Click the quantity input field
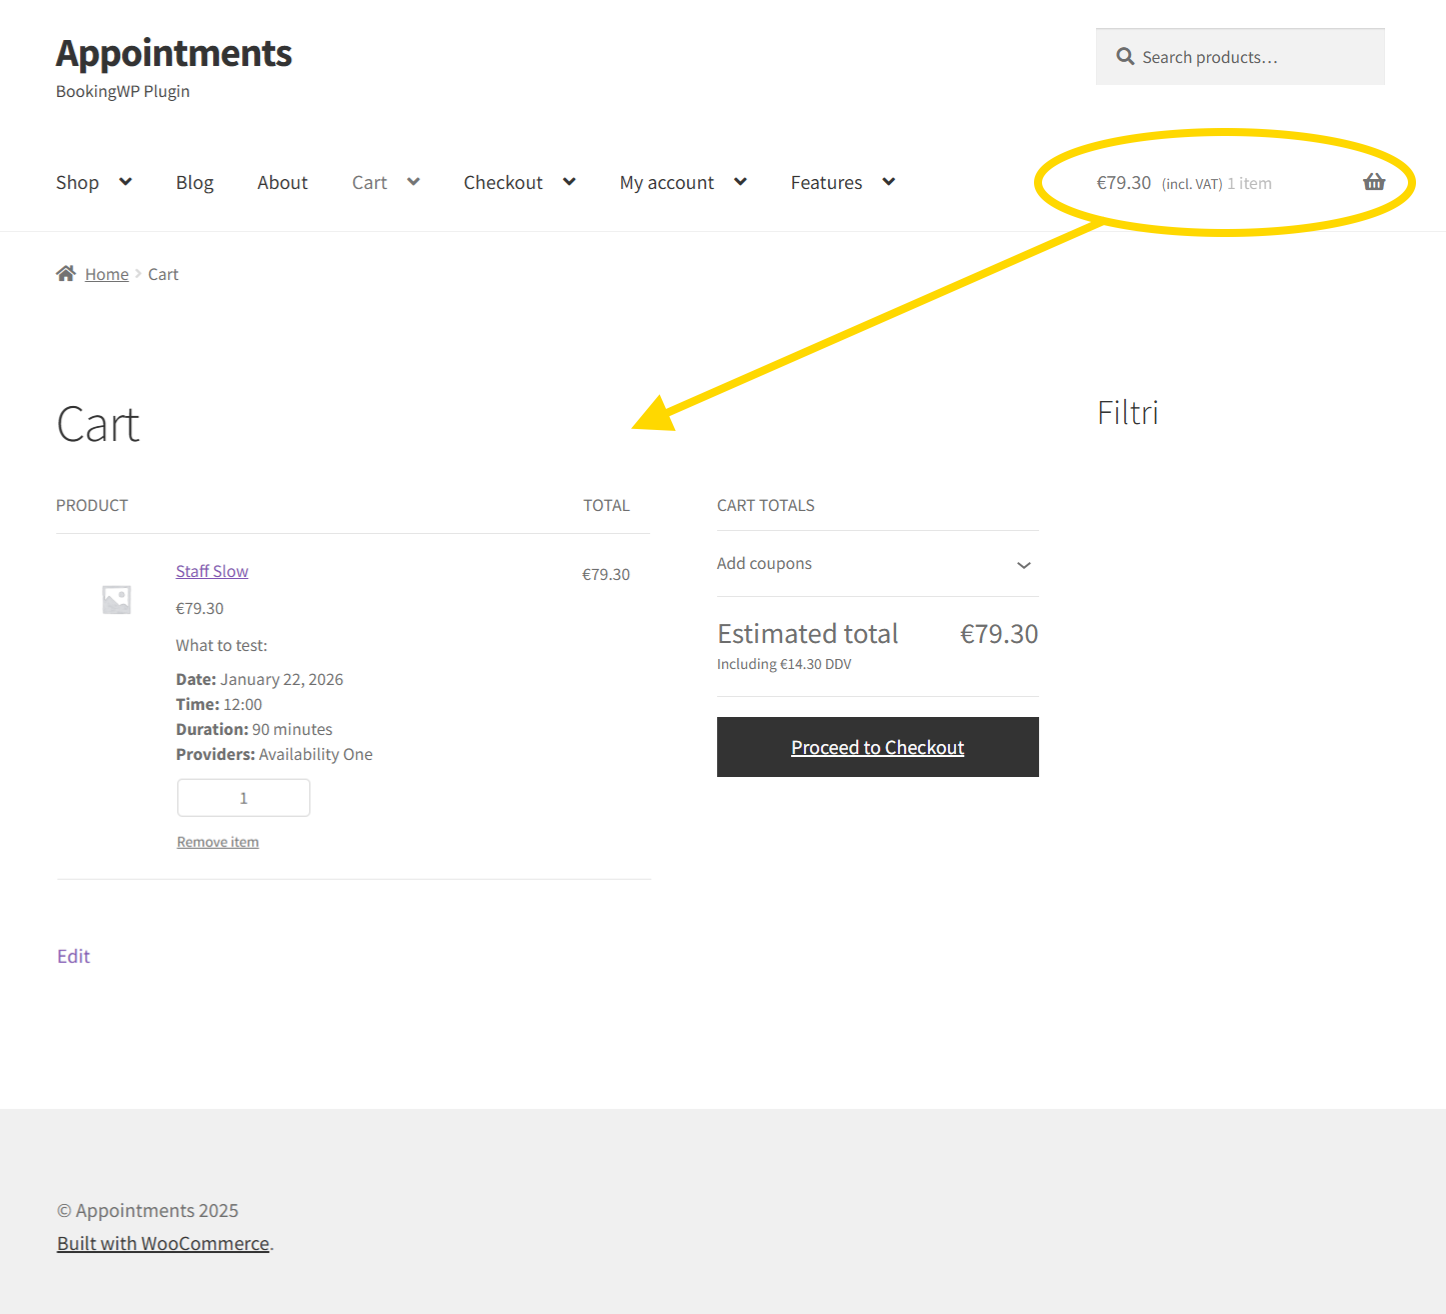The height and width of the screenshot is (1314, 1446). 243,797
